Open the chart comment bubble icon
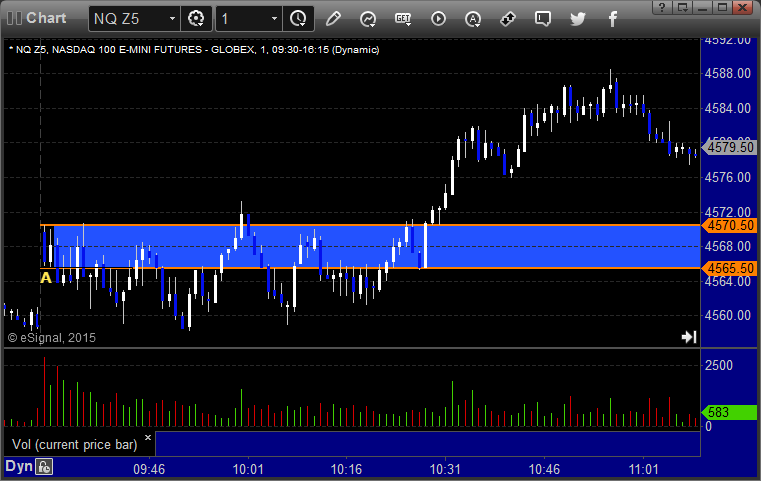The image size is (761, 481). (543, 19)
